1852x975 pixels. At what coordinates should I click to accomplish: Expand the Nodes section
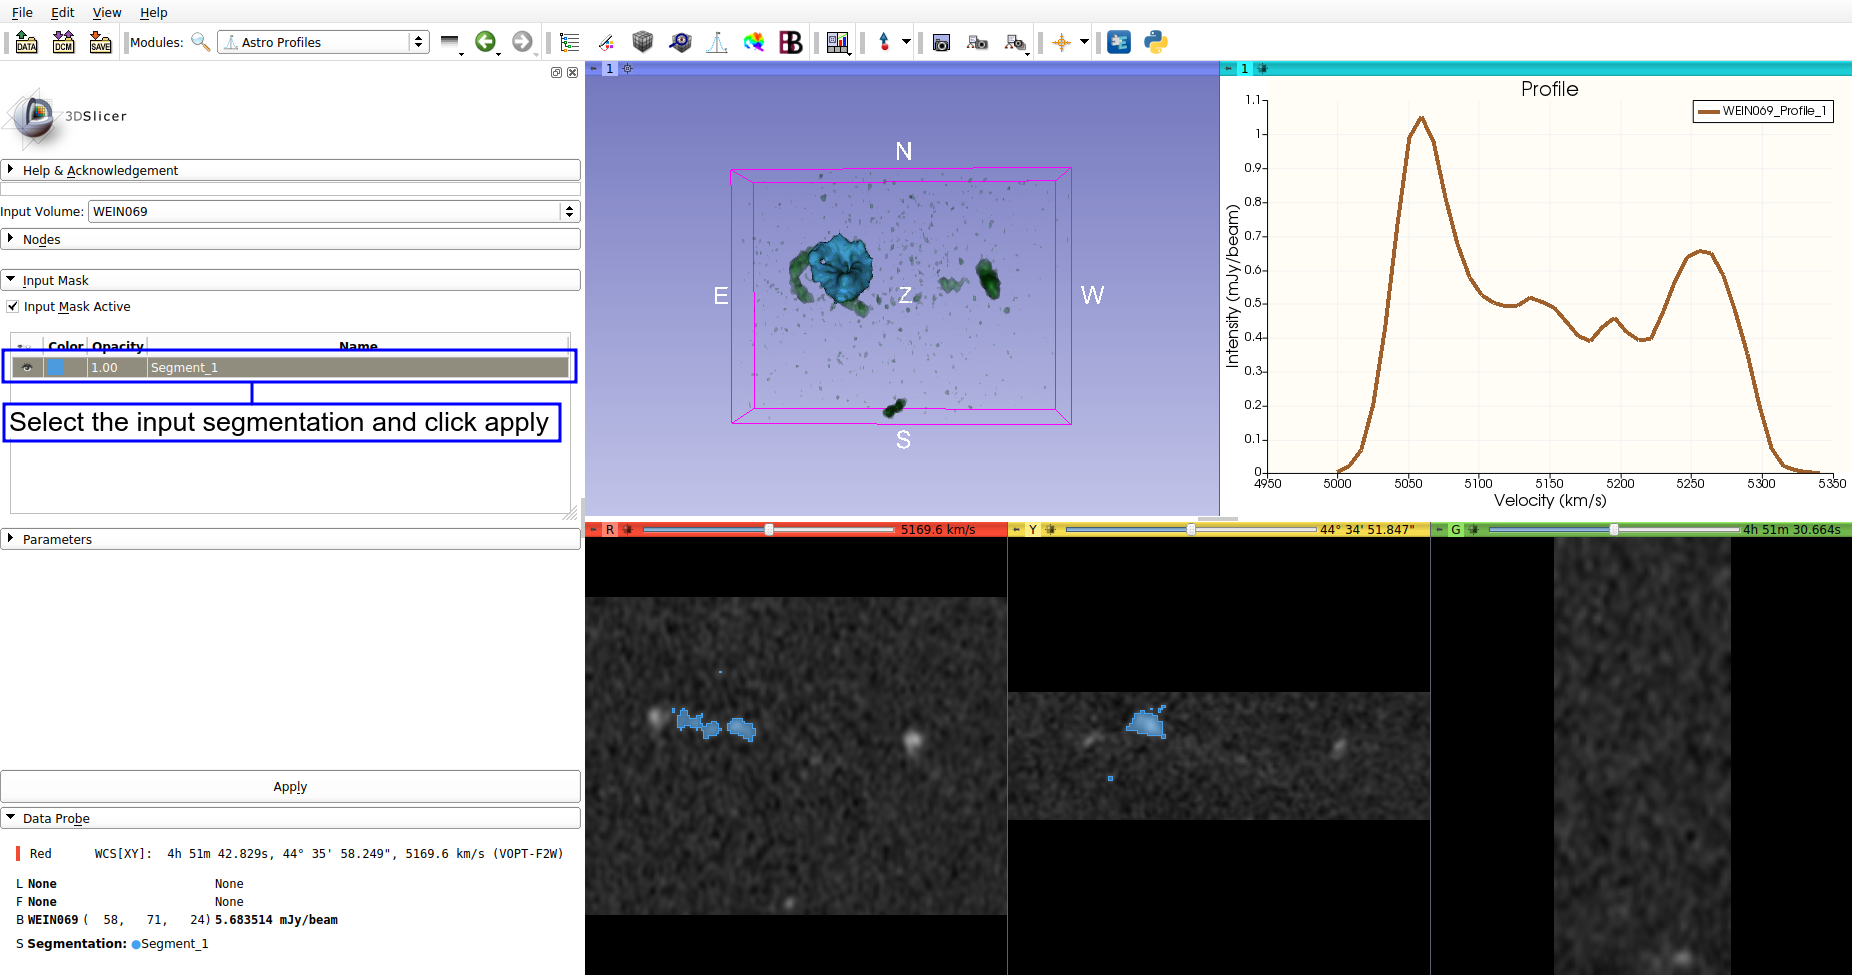tap(290, 240)
